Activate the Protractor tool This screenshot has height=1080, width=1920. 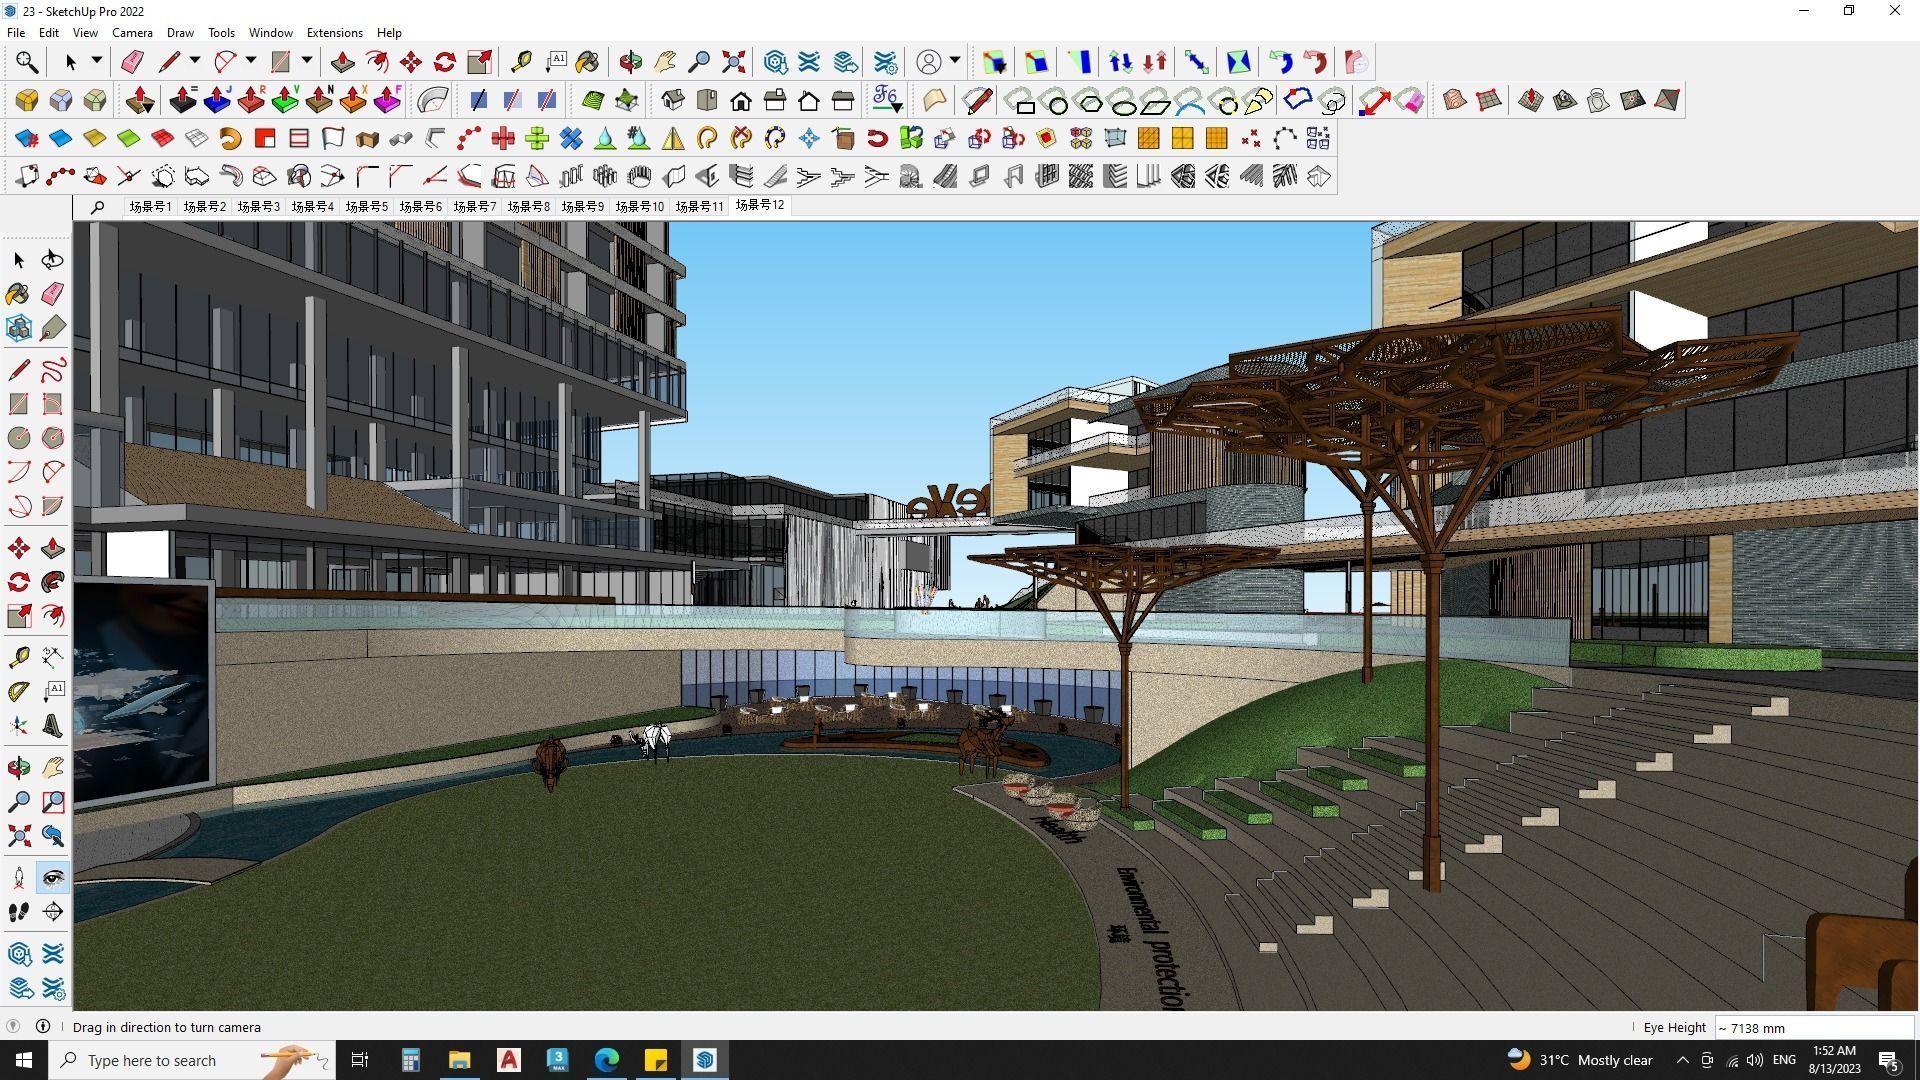(19, 690)
